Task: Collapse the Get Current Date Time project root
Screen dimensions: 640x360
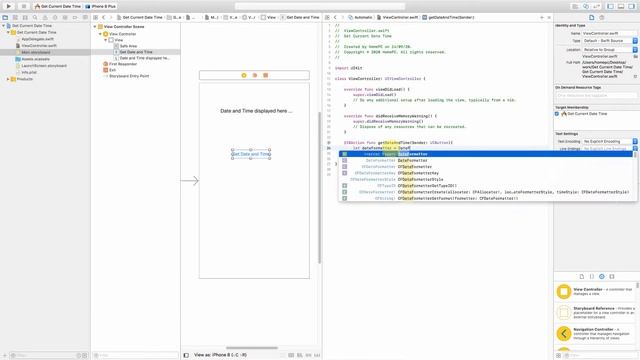Action: point(4,26)
